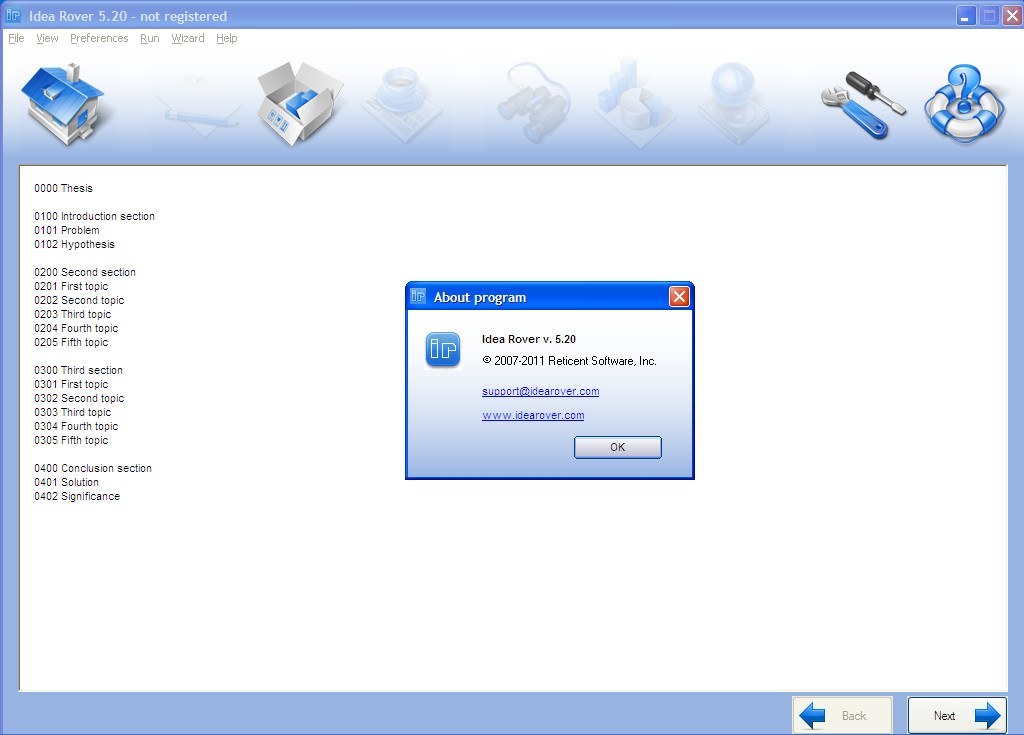Select the '0101 Problem' line
The height and width of the screenshot is (735, 1024).
click(x=67, y=230)
